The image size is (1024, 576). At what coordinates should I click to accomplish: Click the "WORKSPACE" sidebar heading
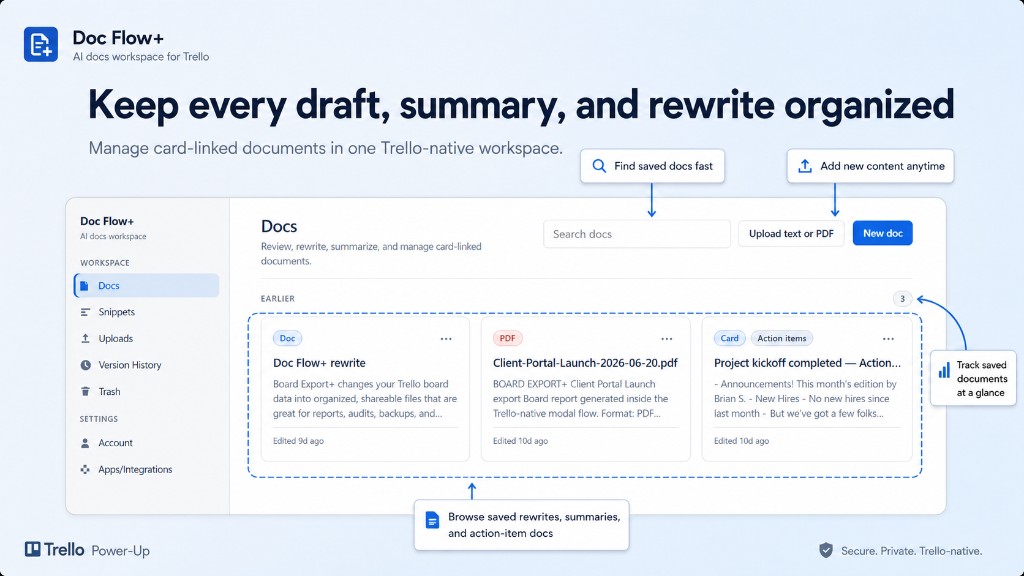pyautogui.click(x=104, y=263)
